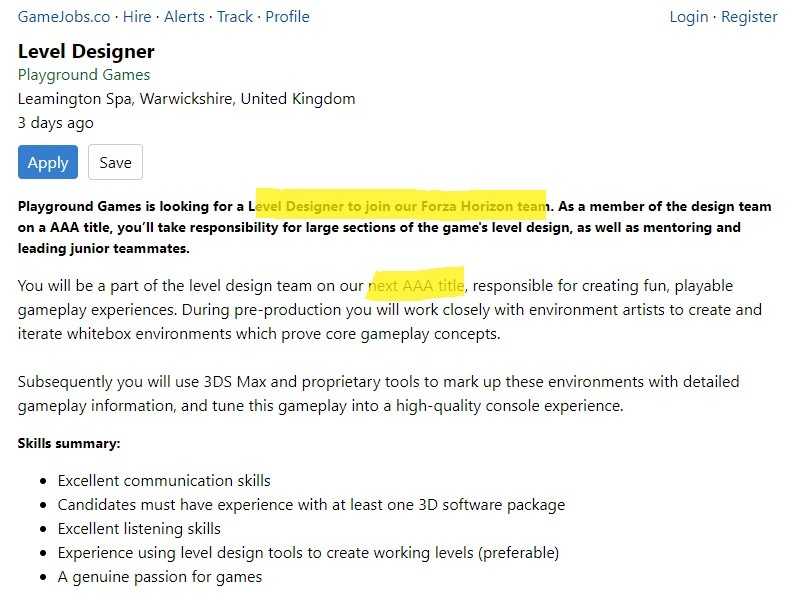Save this job with the Save button

[115, 163]
